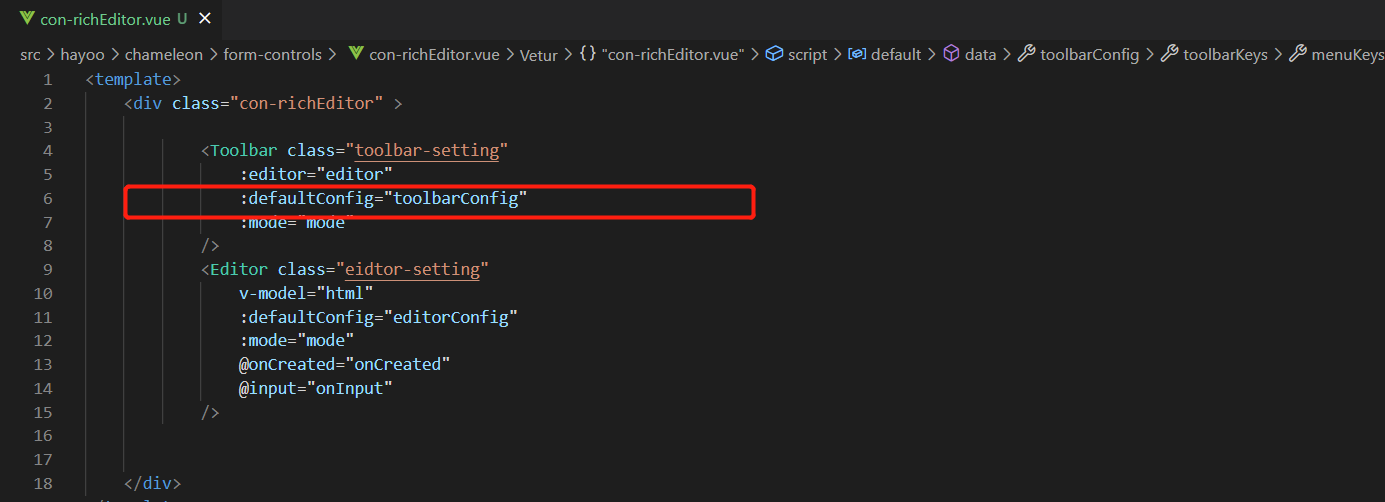Screen dimensions: 1385x502
Task: Select the con-richEditor.vue editor tab
Action: pos(111,19)
